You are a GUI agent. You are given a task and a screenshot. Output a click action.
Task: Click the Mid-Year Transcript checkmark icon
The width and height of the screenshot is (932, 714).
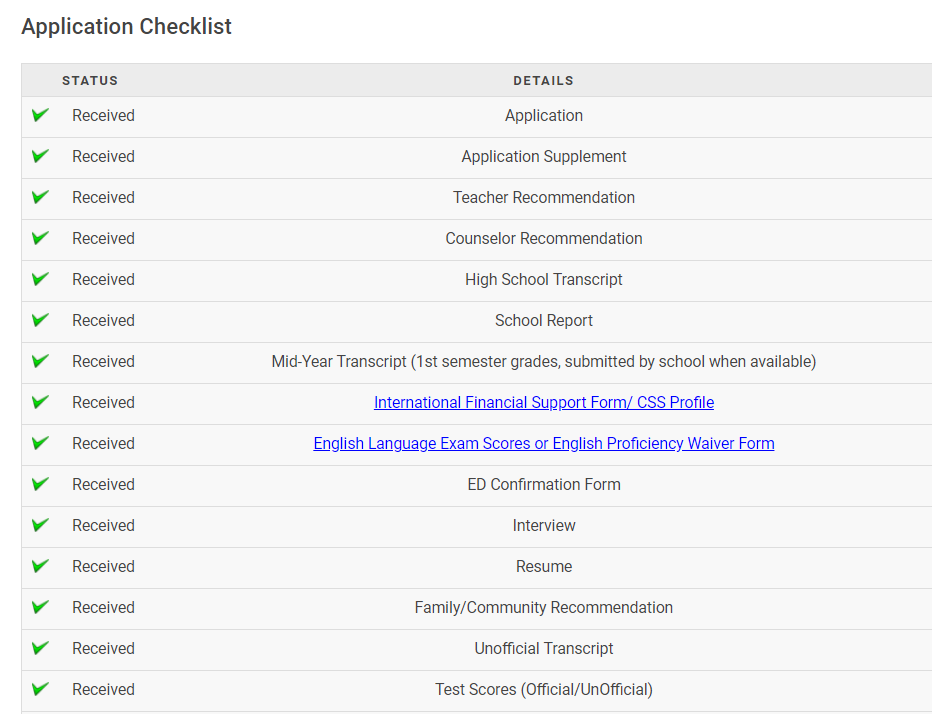click(x=40, y=361)
